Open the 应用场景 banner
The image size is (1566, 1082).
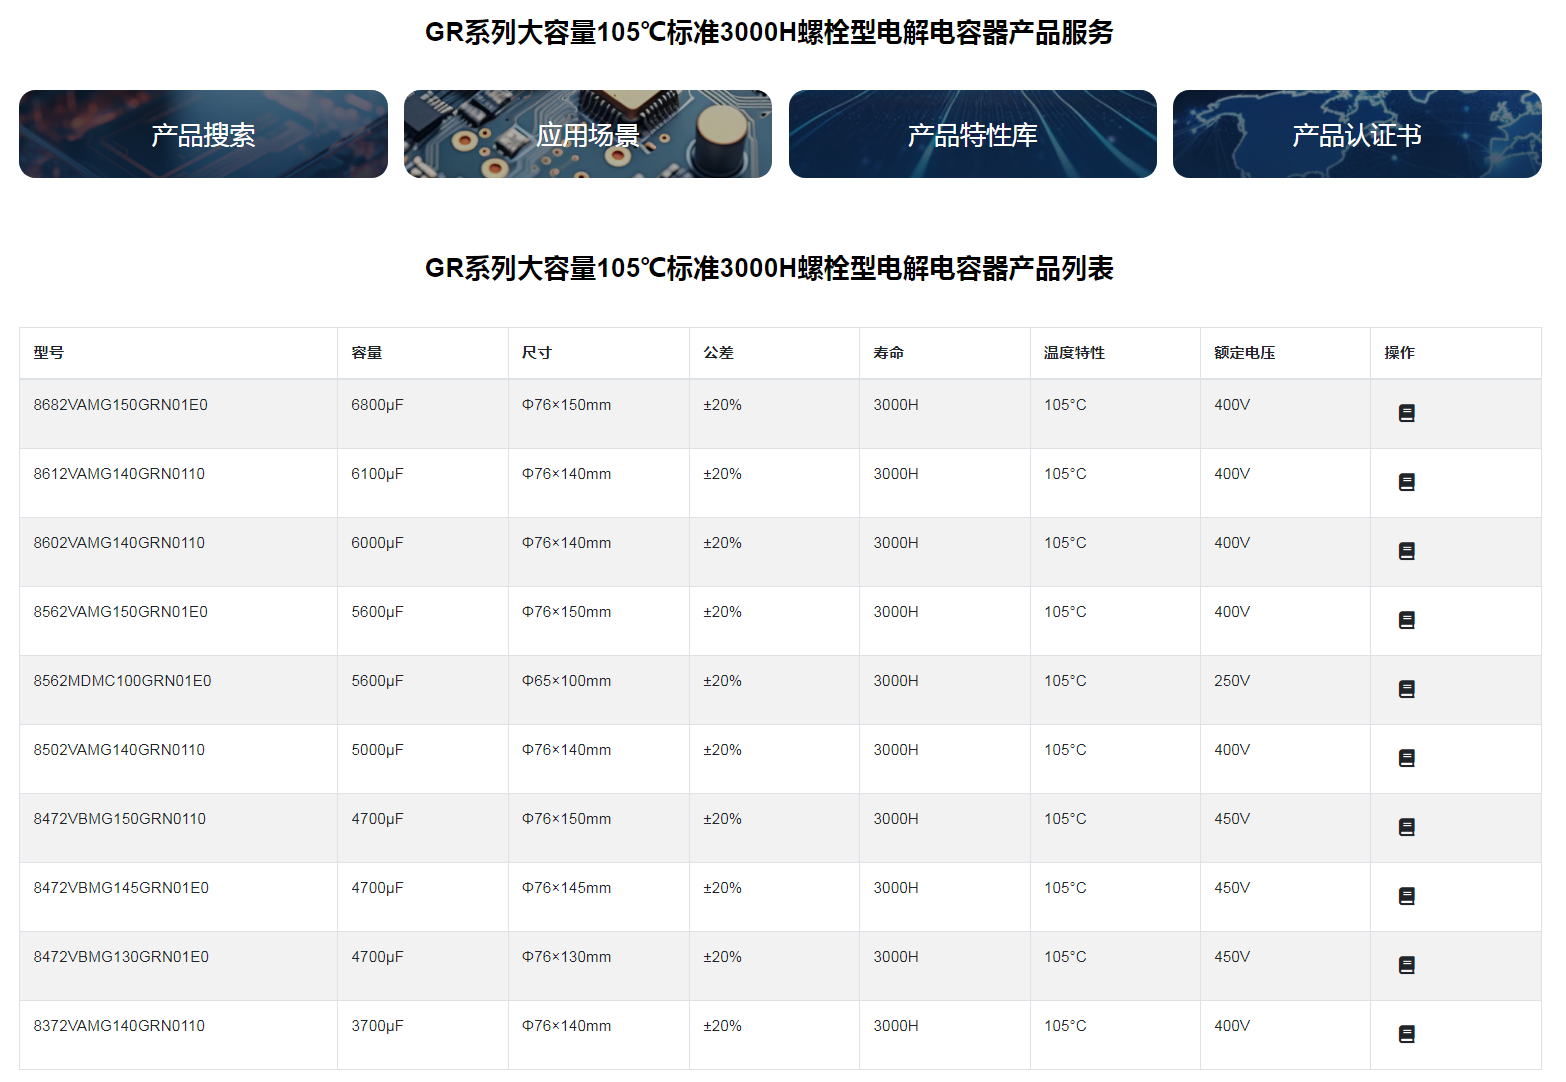coord(588,134)
